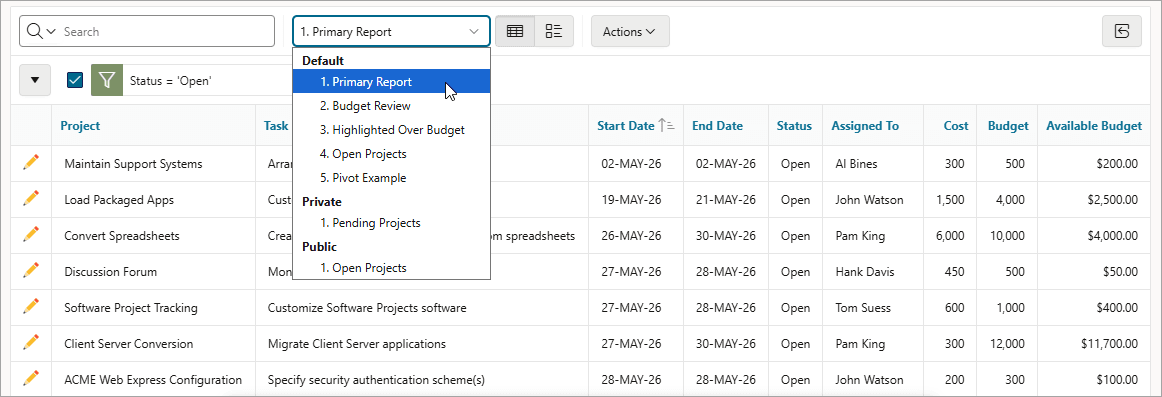Click the Cost column header
The image size is (1162, 397).
[956, 126]
